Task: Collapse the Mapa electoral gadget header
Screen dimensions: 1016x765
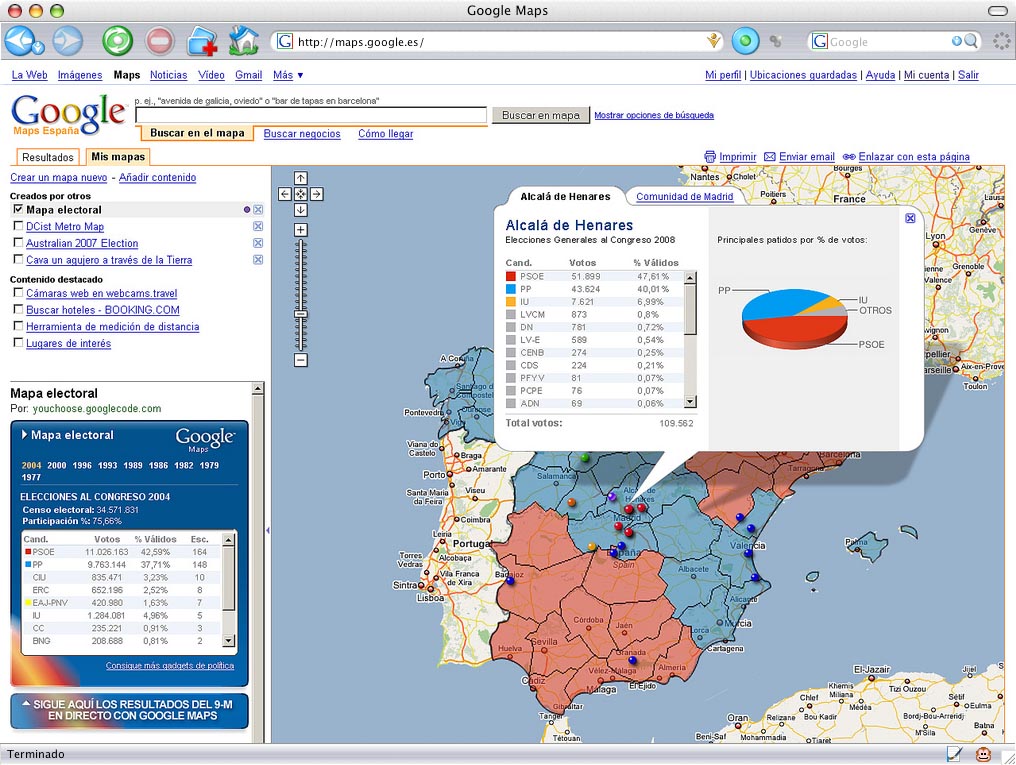Action: (x=25, y=435)
